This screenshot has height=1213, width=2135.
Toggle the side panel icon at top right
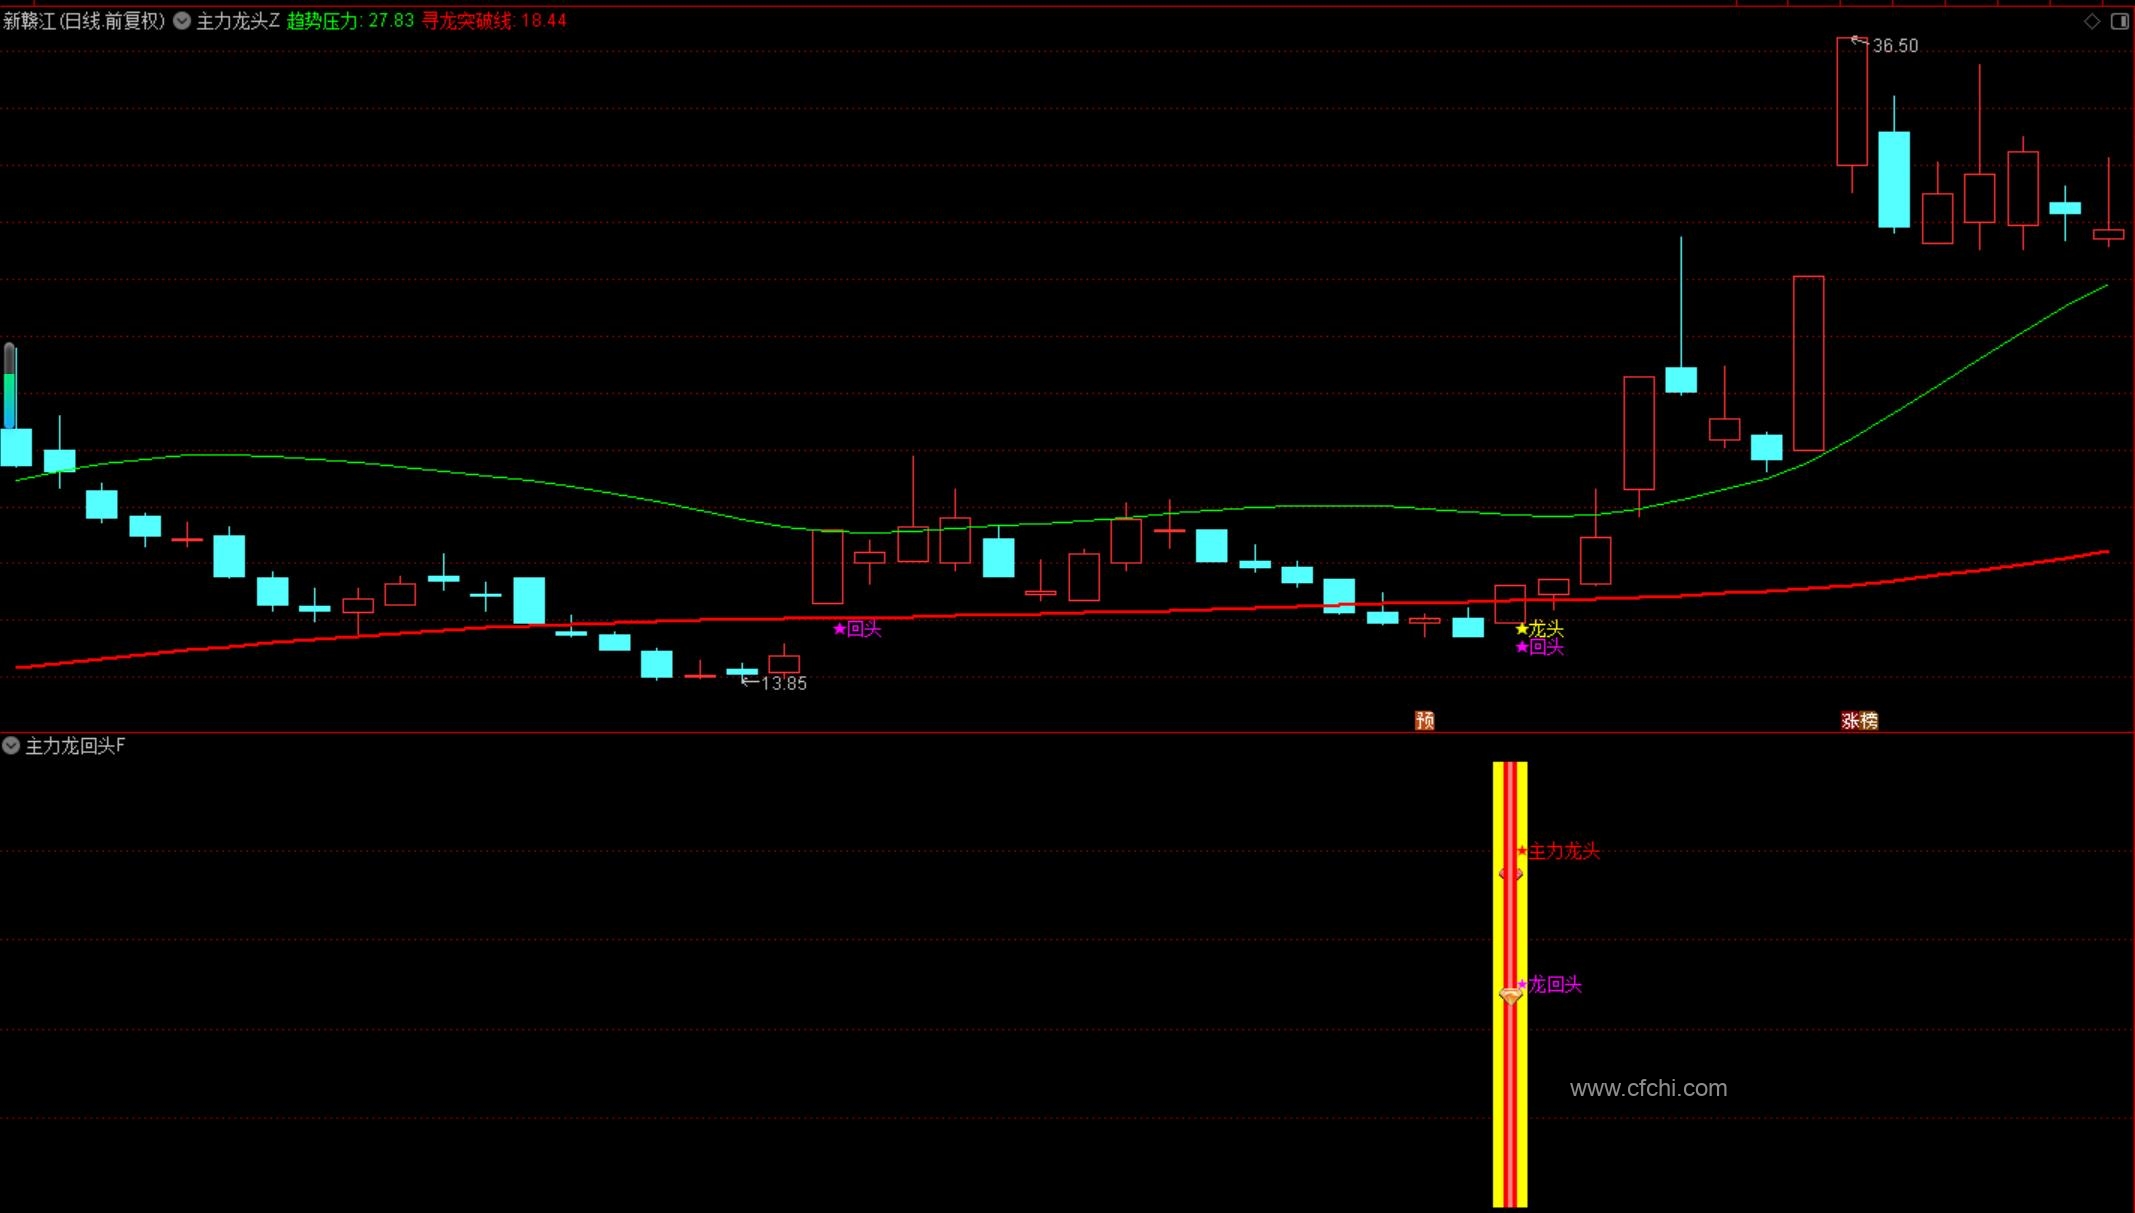(2119, 21)
